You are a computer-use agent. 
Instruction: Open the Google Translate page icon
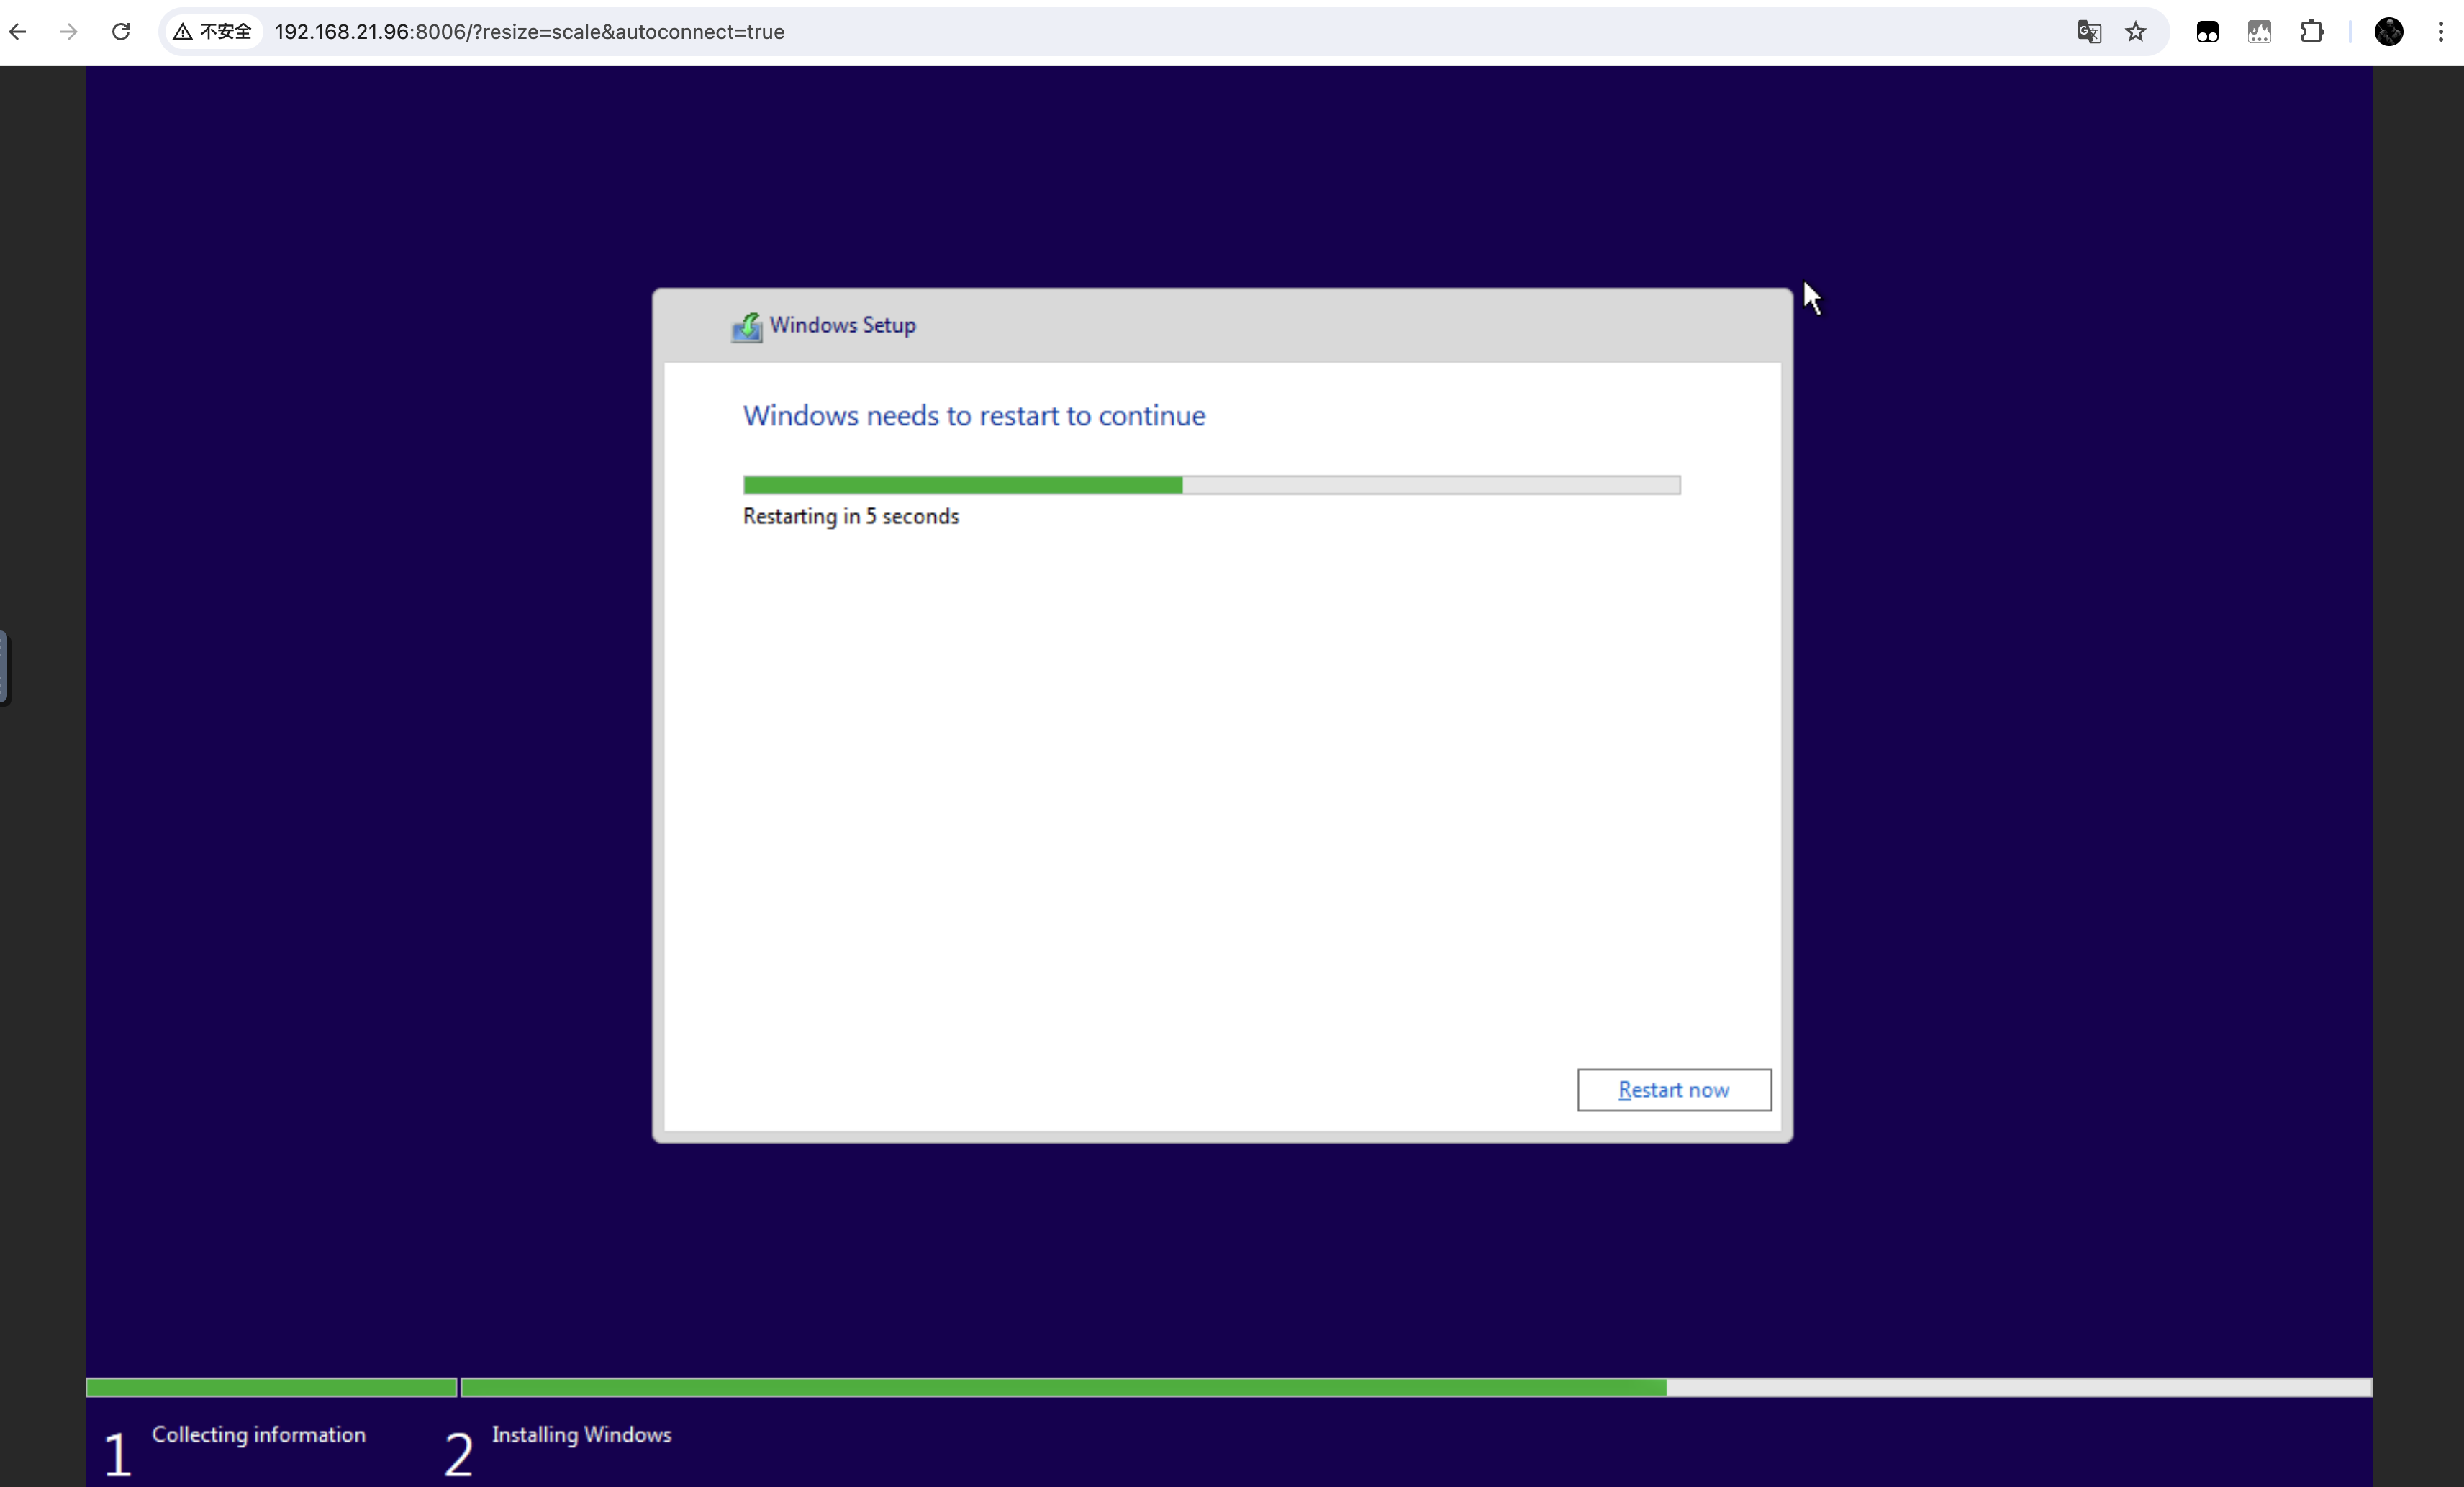[x=2088, y=32]
